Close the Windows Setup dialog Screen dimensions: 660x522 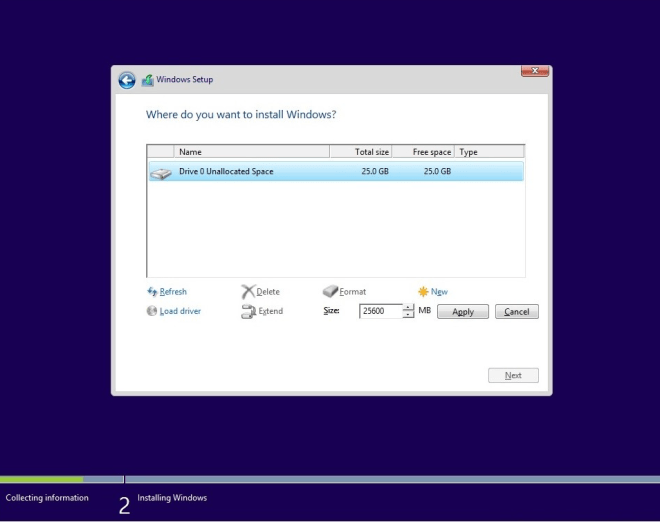click(535, 71)
